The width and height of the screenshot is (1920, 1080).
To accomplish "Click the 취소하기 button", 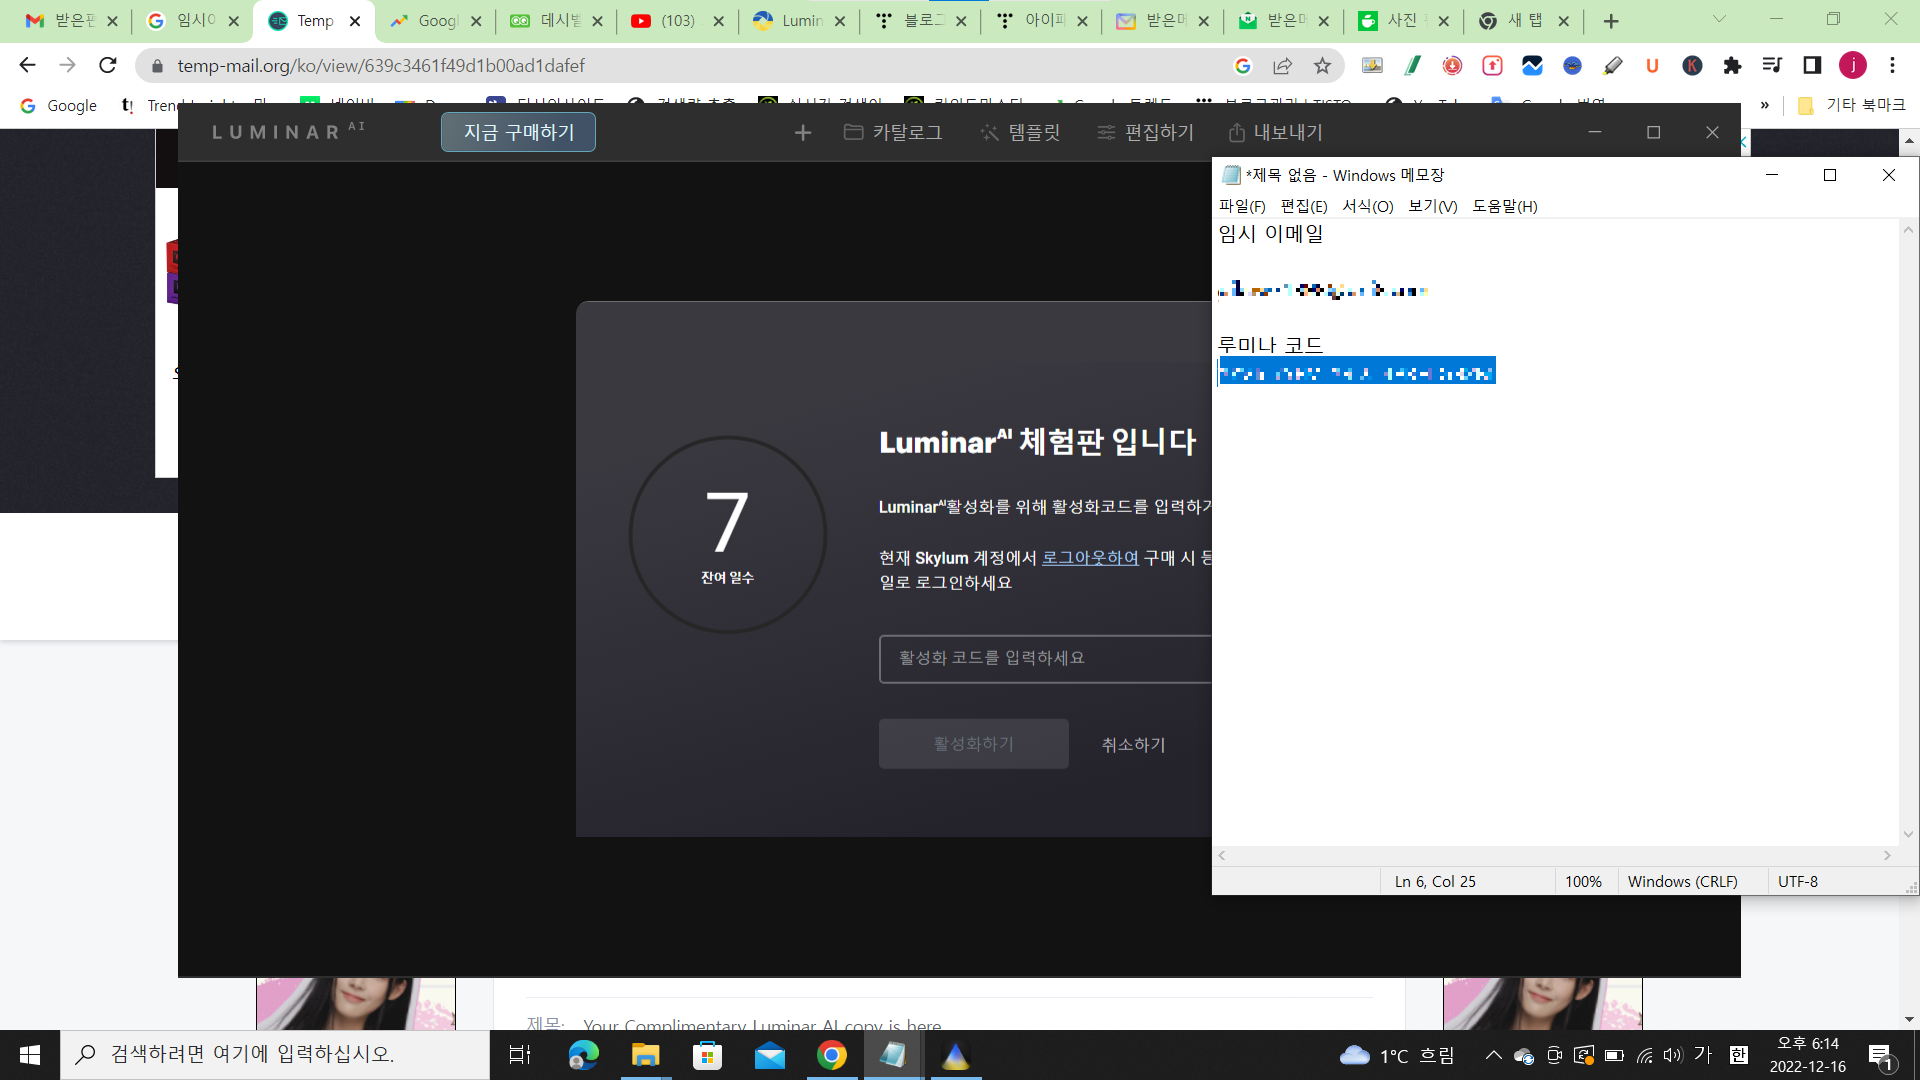I will coord(1133,745).
